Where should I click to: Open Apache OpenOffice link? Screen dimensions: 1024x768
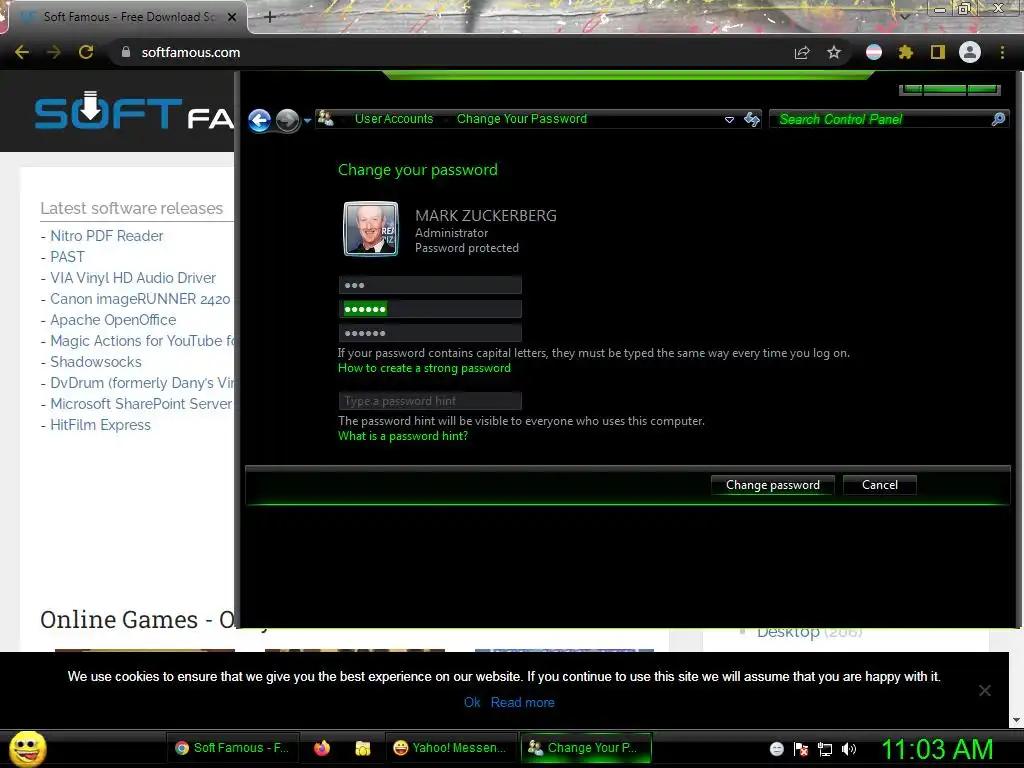[113, 320]
